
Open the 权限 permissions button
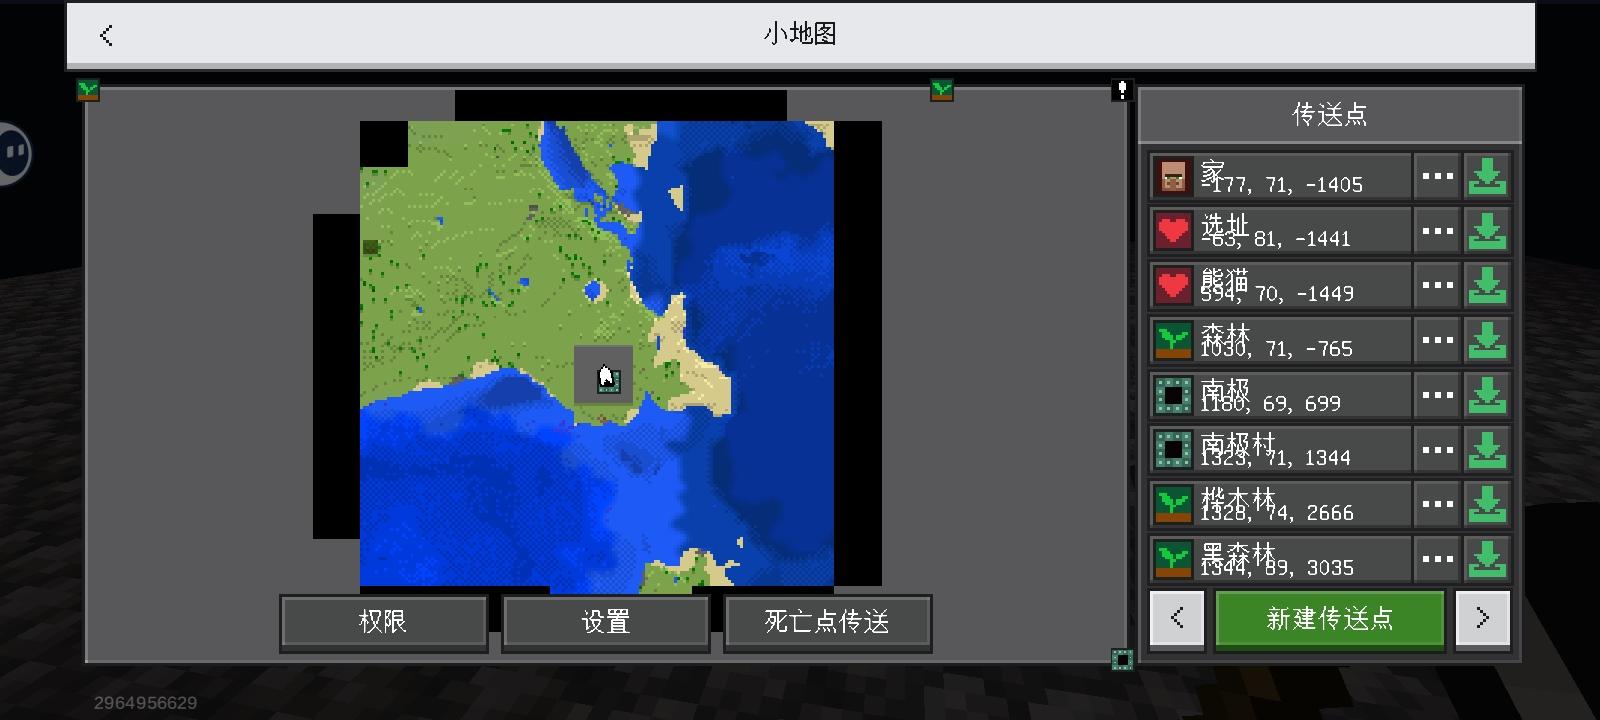coord(383,622)
